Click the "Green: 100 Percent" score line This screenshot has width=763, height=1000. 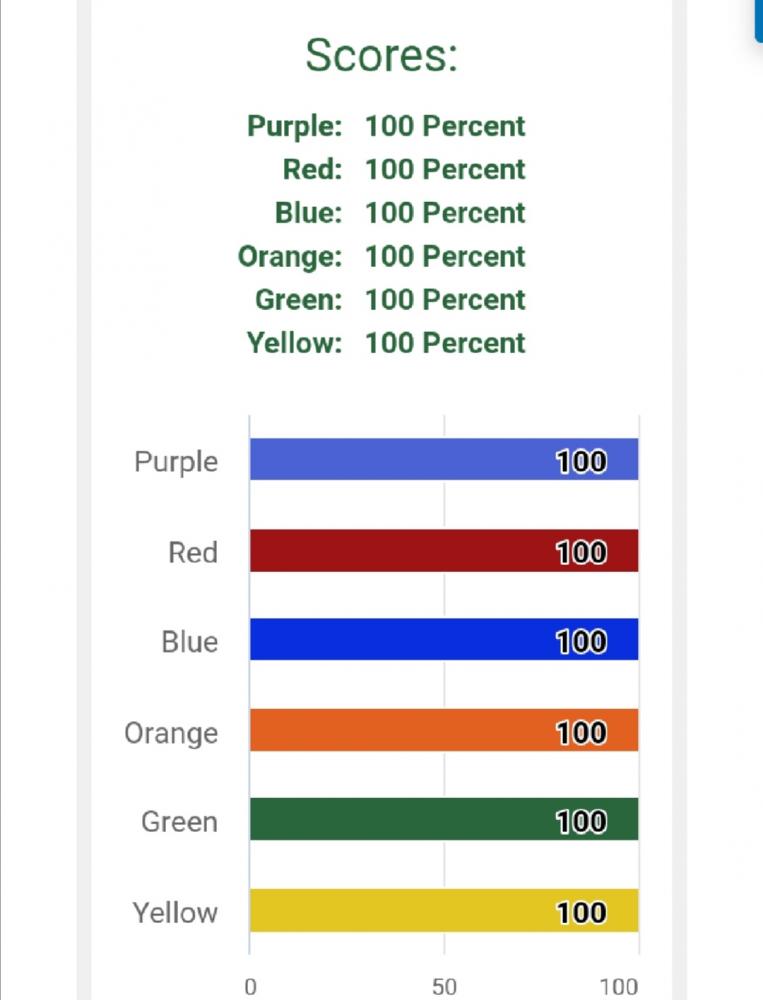[x=390, y=299]
